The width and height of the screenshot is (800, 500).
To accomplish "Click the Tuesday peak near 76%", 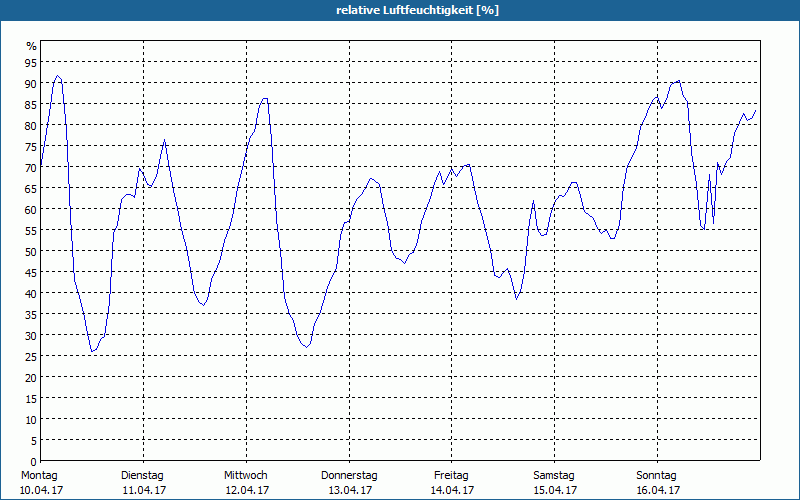I will (164, 139).
